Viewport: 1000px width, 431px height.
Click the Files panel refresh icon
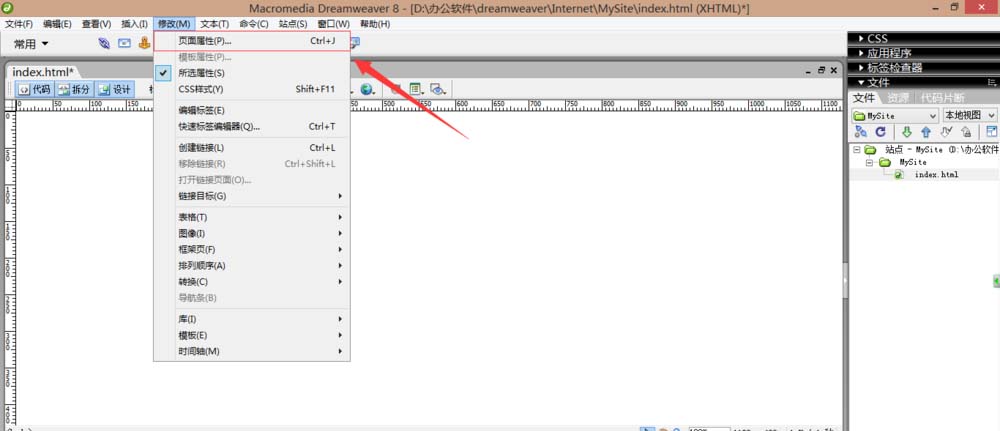click(x=880, y=131)
